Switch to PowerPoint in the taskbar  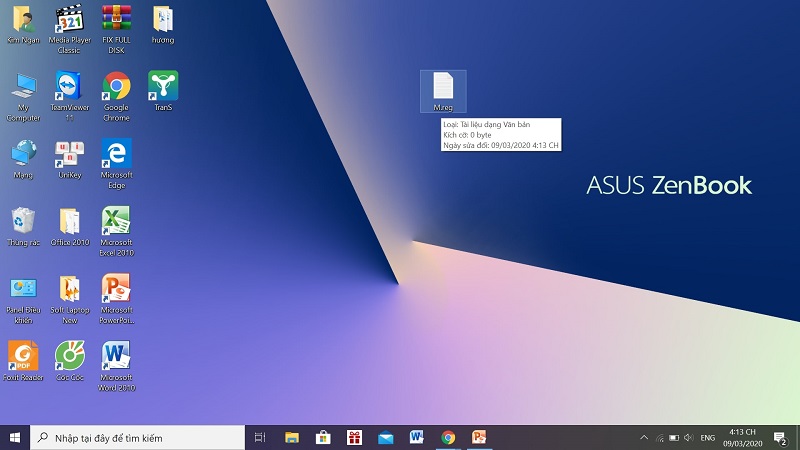coord(479,437)
